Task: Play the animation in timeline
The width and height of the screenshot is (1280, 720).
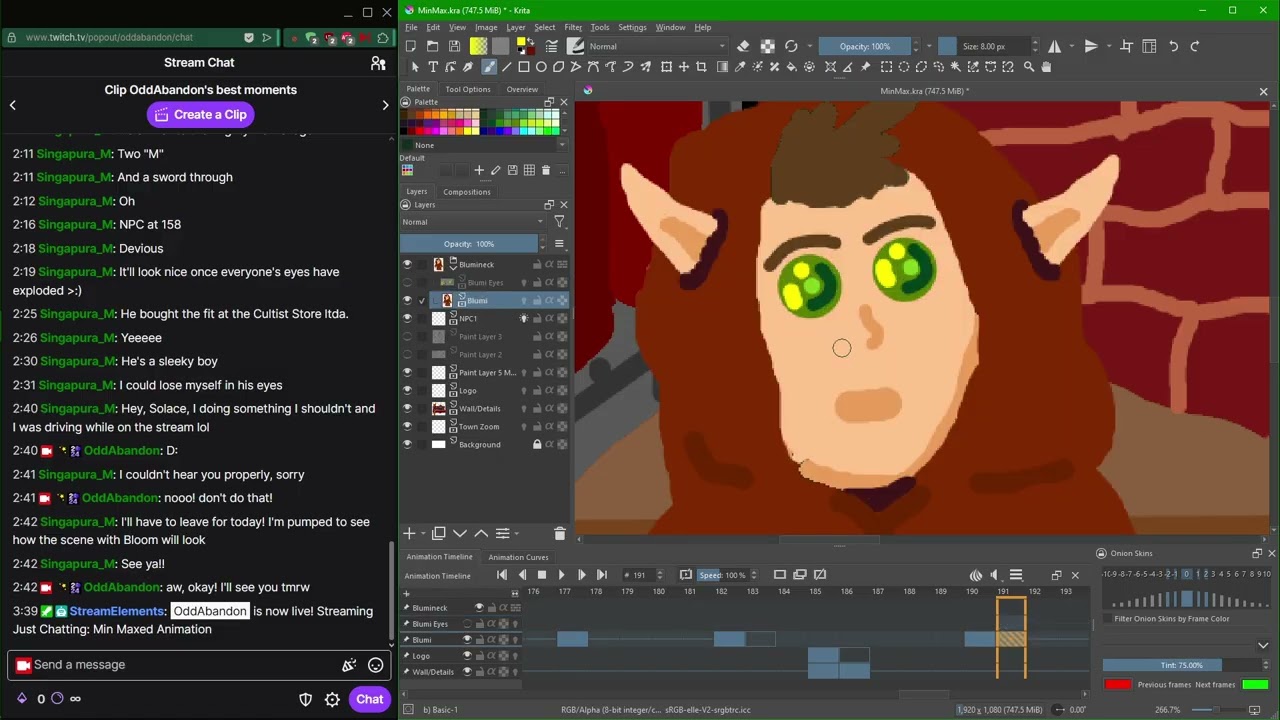Action: click(x=561, y=575)
